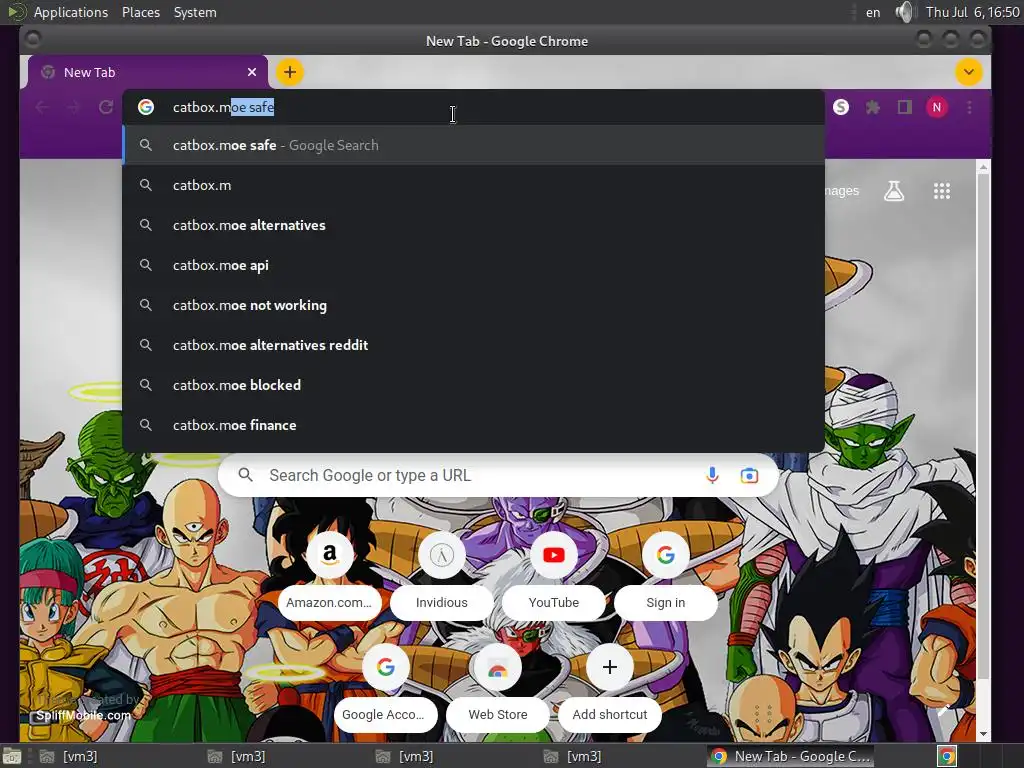Open the Amazon shortcut icon
Viewport: 1024px width, 768px height.
(x=330, y=555)
